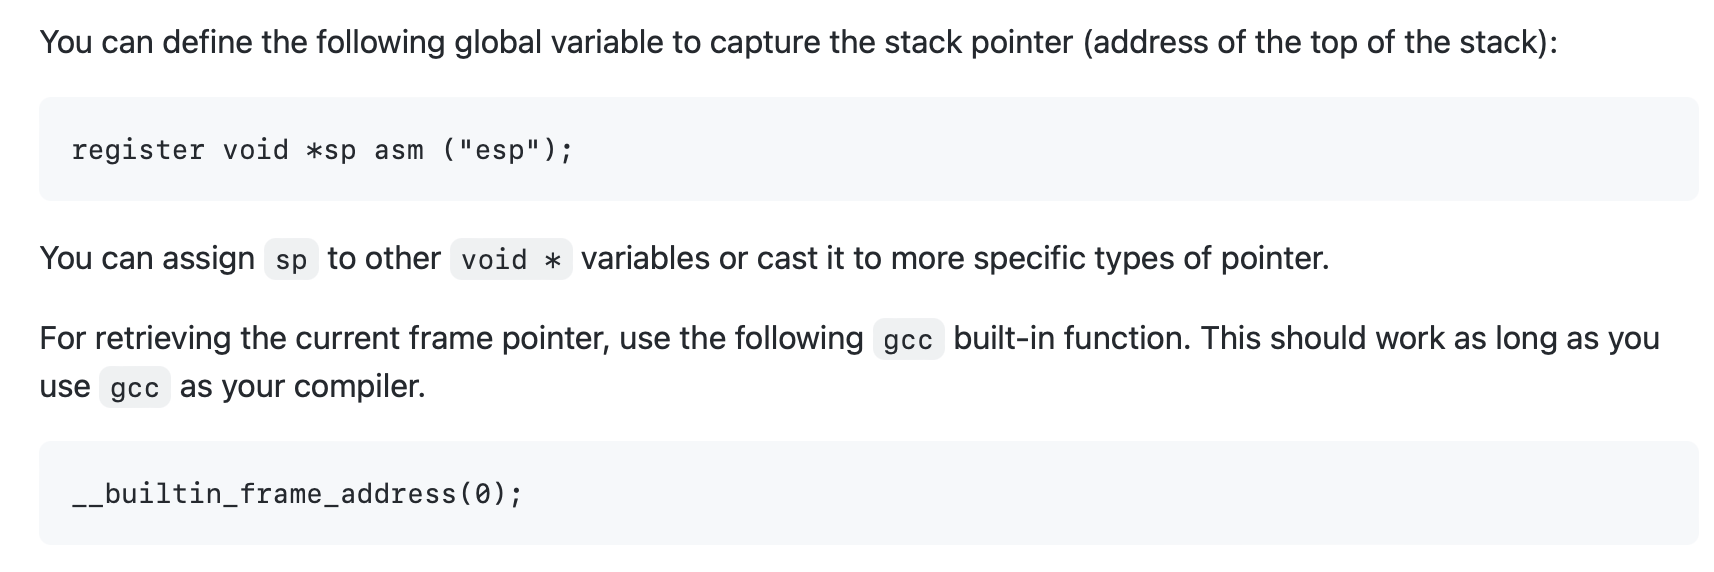Viewport: 1714px width, 572px height.
Task: Click the '*sp' token in the code block
Action: 331,150
